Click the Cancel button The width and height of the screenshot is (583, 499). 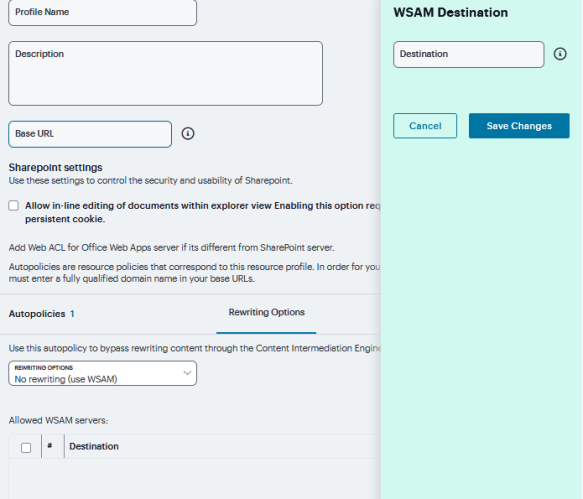[x=425, y=126]
